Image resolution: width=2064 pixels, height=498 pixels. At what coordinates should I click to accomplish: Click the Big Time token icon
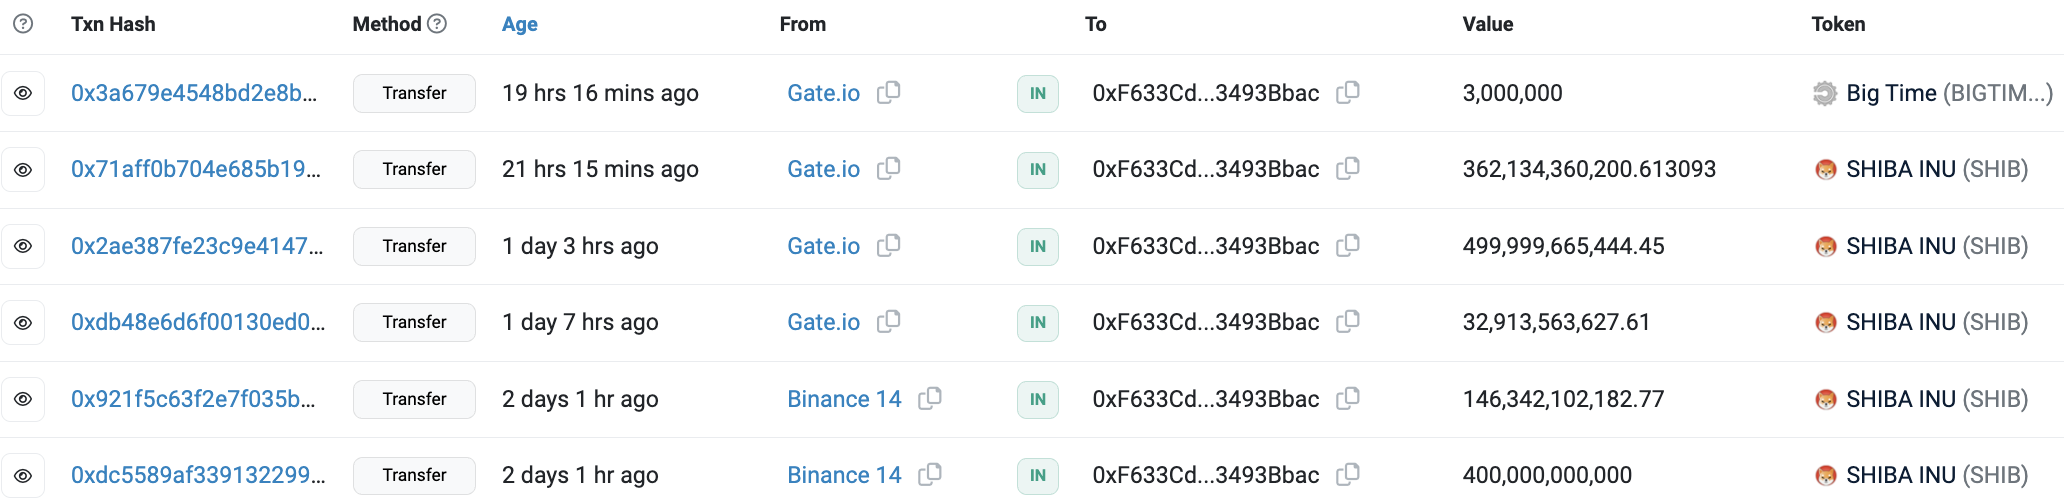coord(1825,93)
